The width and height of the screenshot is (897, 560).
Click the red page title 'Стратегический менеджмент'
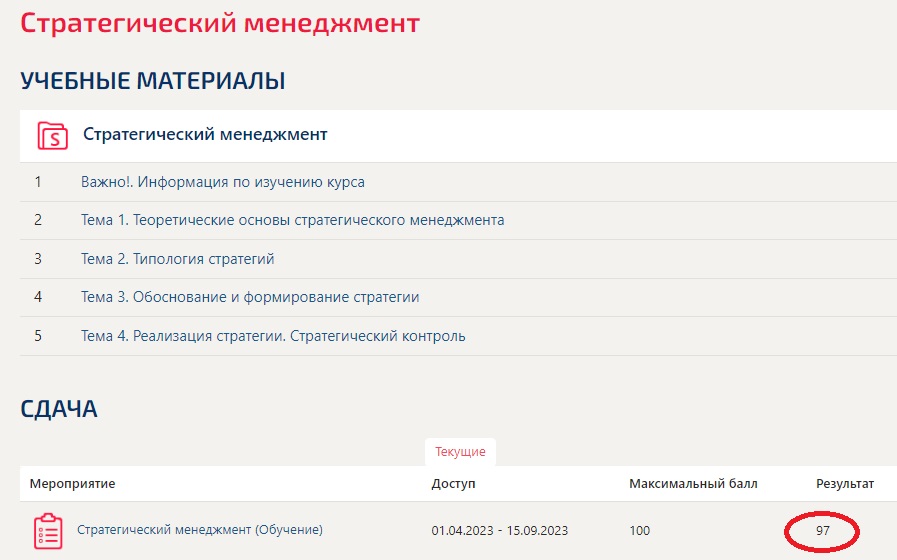point(220,24)
